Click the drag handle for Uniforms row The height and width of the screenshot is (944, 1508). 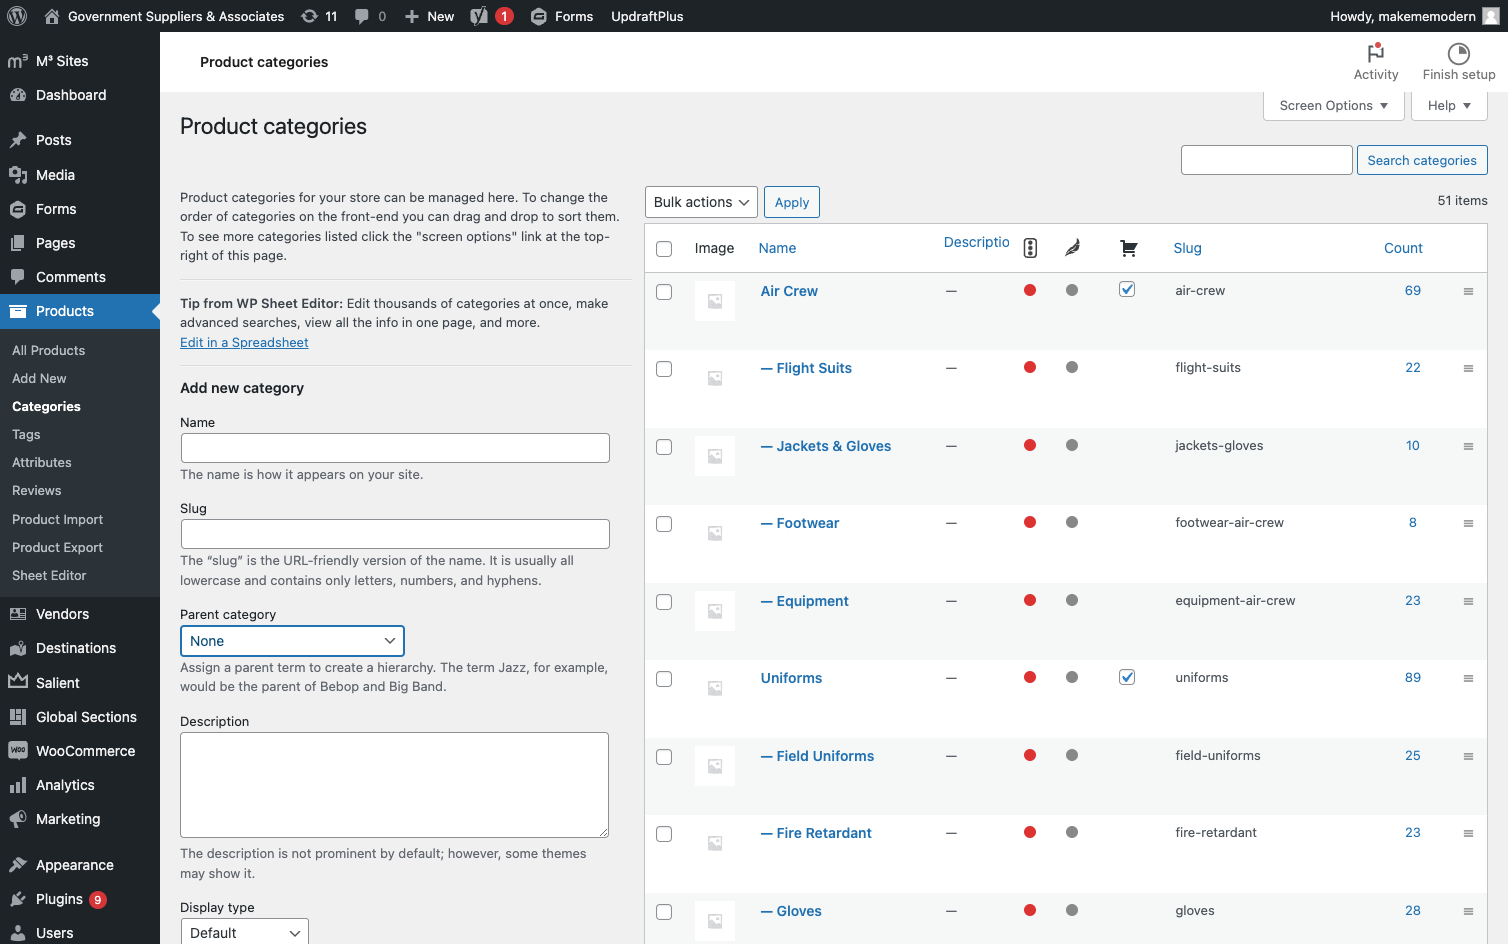pyautogui.click(x=1468, y=678)
